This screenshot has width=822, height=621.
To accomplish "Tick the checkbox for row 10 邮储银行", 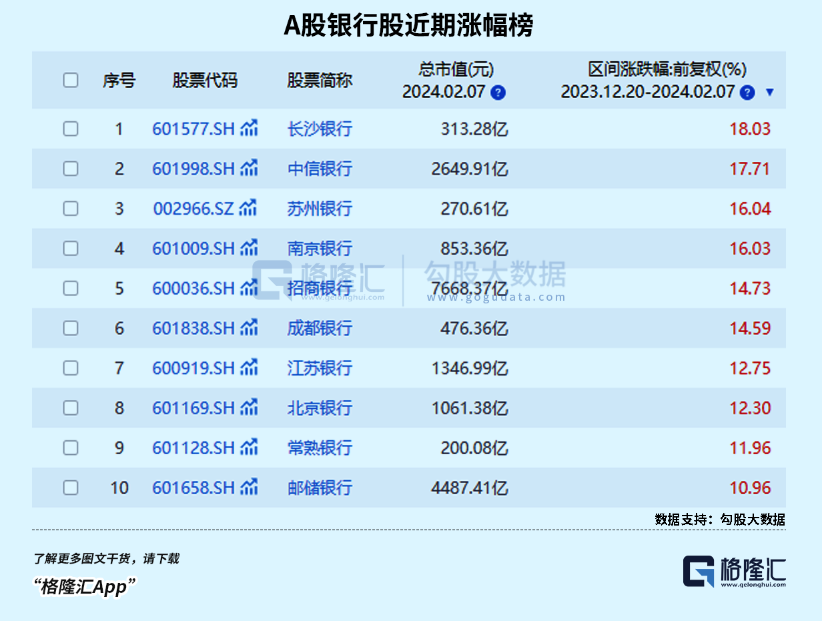I will [x=71, y=488].
